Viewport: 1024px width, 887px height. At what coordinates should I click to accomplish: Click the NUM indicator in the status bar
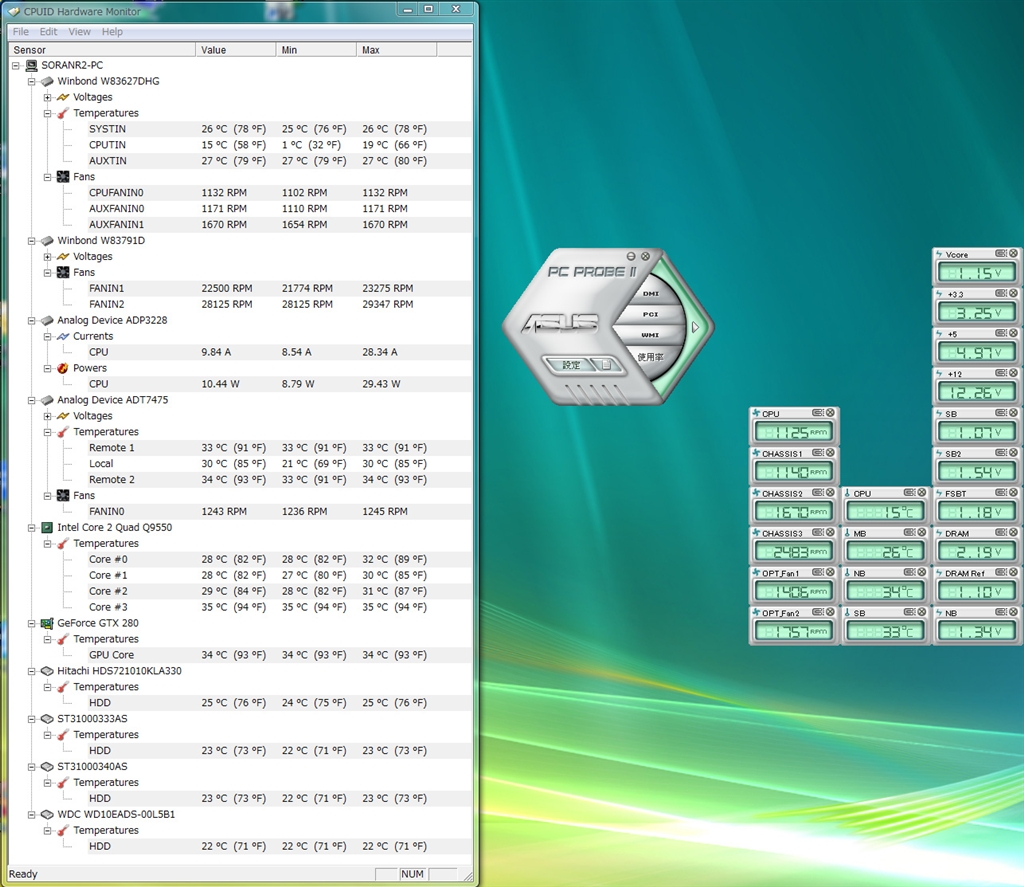coord(412,874)
